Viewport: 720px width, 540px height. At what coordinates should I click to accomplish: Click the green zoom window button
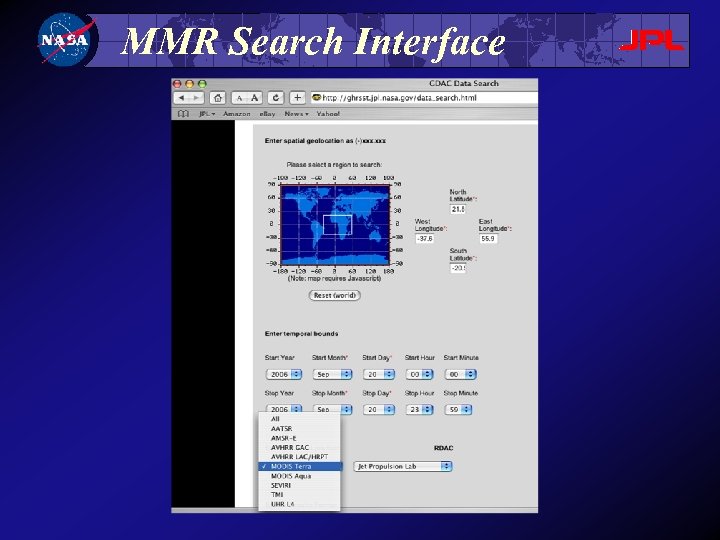(x=202, y=84)
